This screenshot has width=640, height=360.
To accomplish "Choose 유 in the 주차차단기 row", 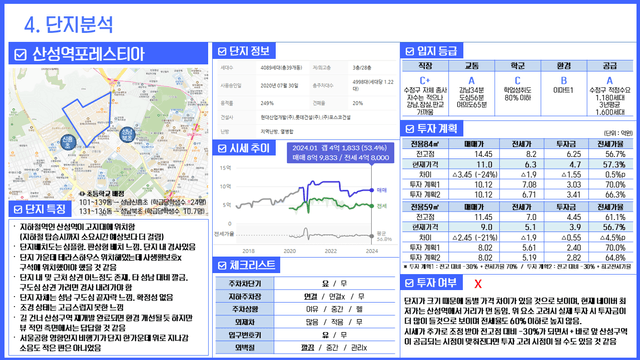I will tap(325, 283).
